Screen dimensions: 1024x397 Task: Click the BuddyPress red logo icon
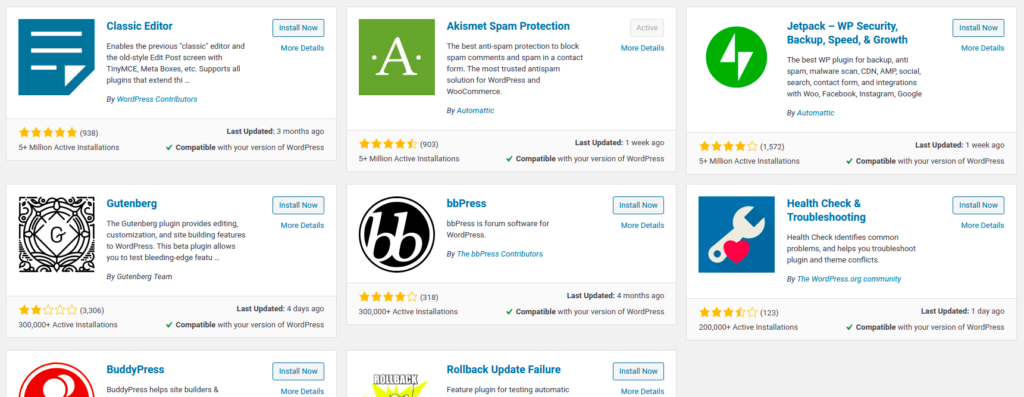tap(56, 380)
